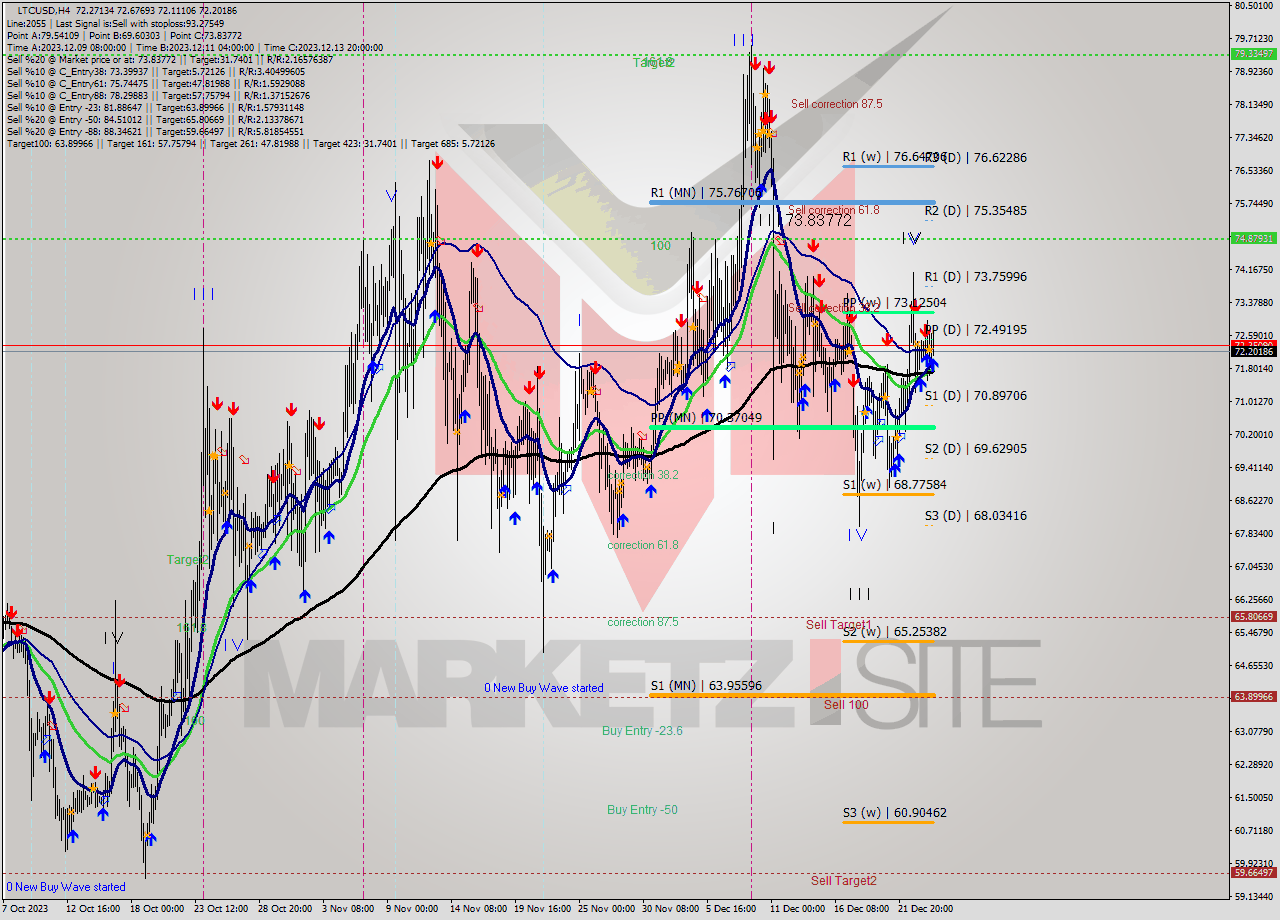This screenshot has width=1280, height=920.
Task: Click the 'Sell correction 61.8' label
Action: click(x=834, y=210)
